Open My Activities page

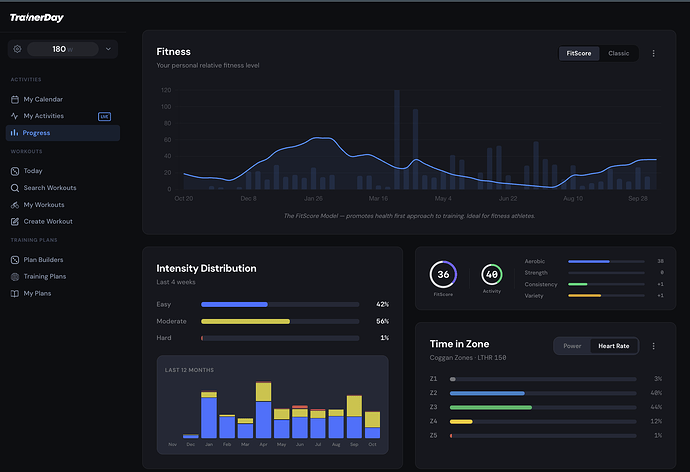click(44, 116)
